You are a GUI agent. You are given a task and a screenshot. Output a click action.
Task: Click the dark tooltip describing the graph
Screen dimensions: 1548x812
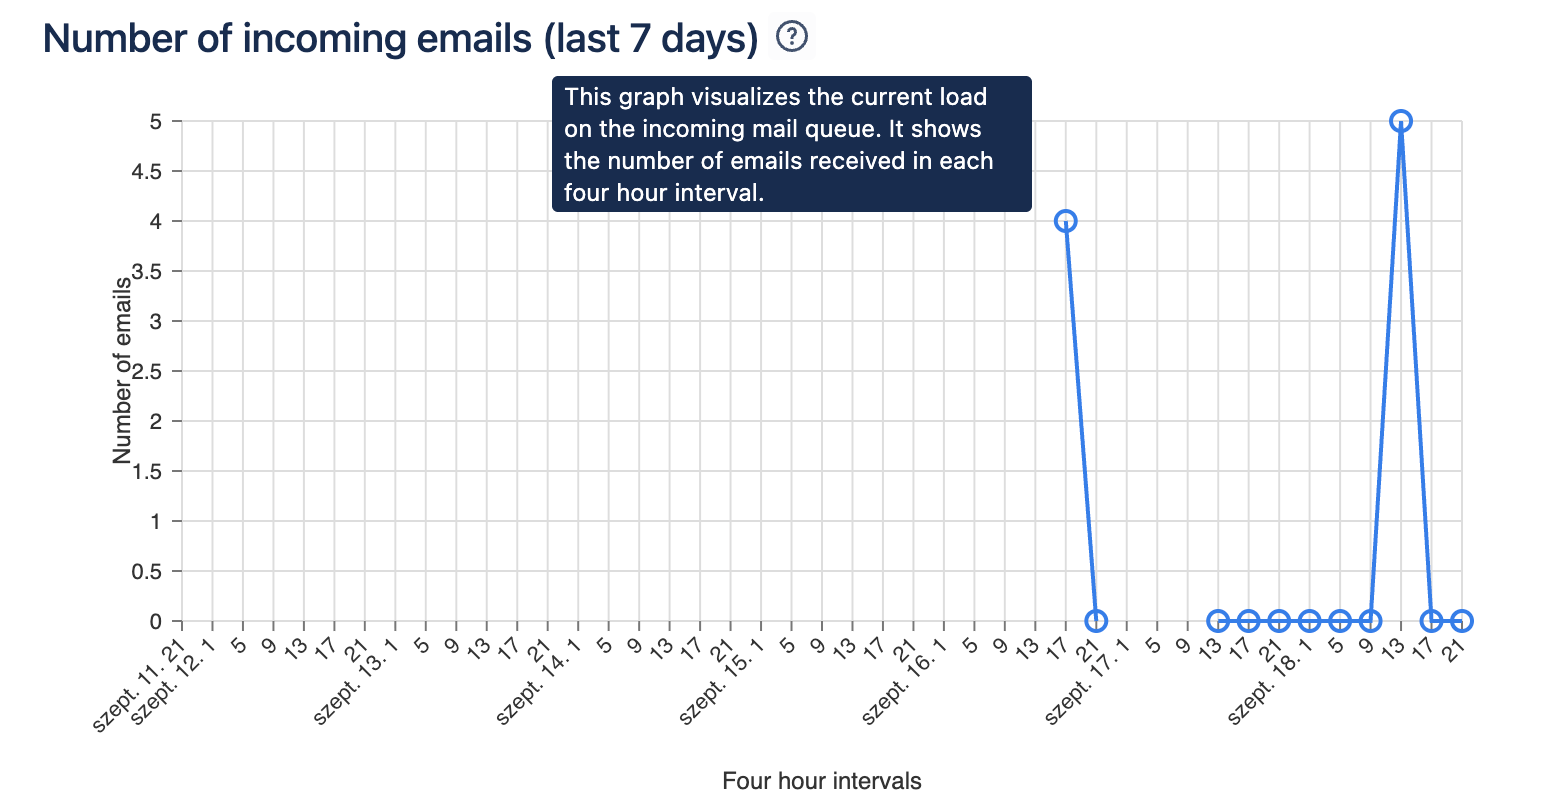tap(791, 144)
